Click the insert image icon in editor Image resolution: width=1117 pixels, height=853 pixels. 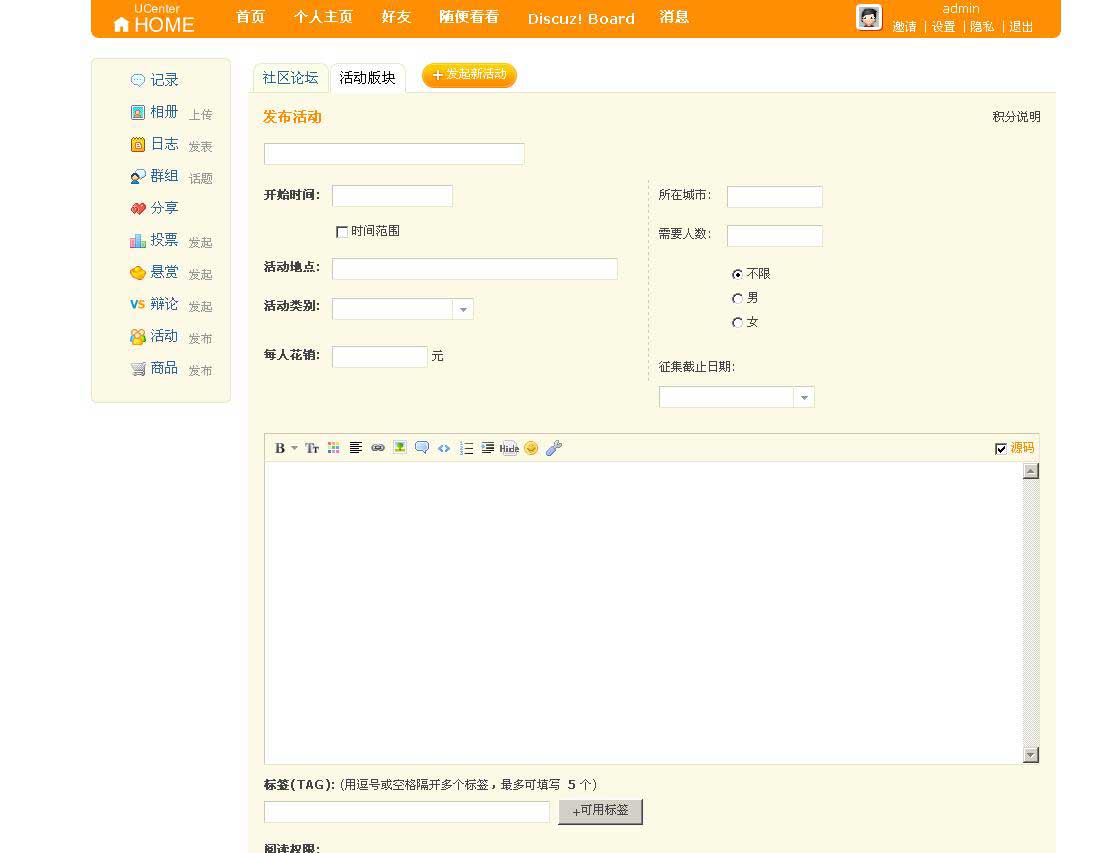coord(400,448)
